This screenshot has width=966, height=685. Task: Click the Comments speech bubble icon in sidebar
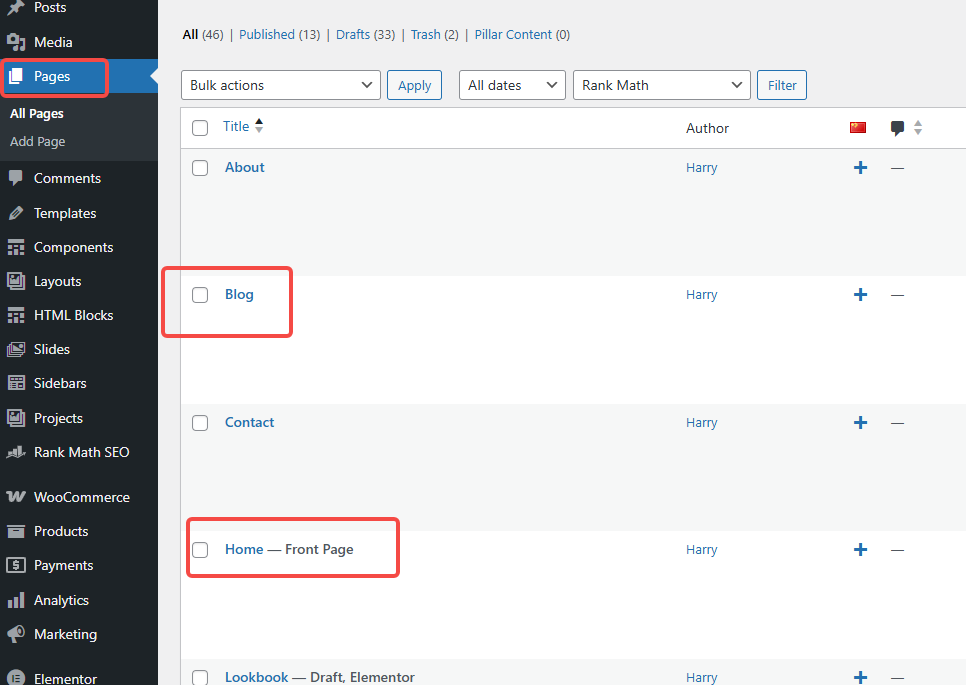[x=16, y=178]
